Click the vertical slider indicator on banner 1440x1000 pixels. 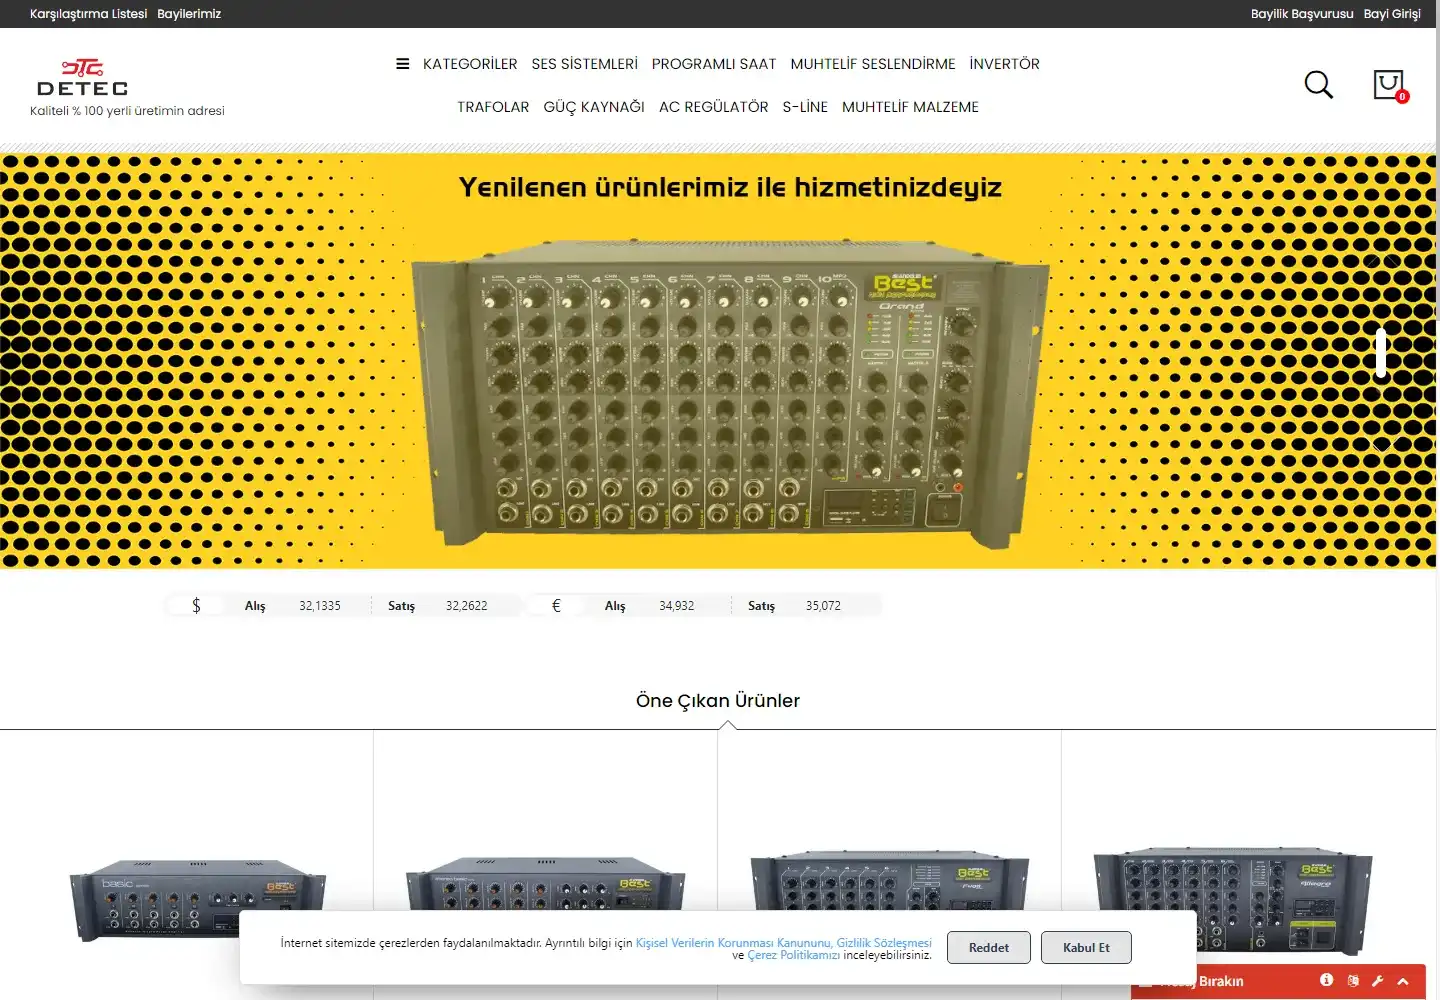[x=1381, y=352]
